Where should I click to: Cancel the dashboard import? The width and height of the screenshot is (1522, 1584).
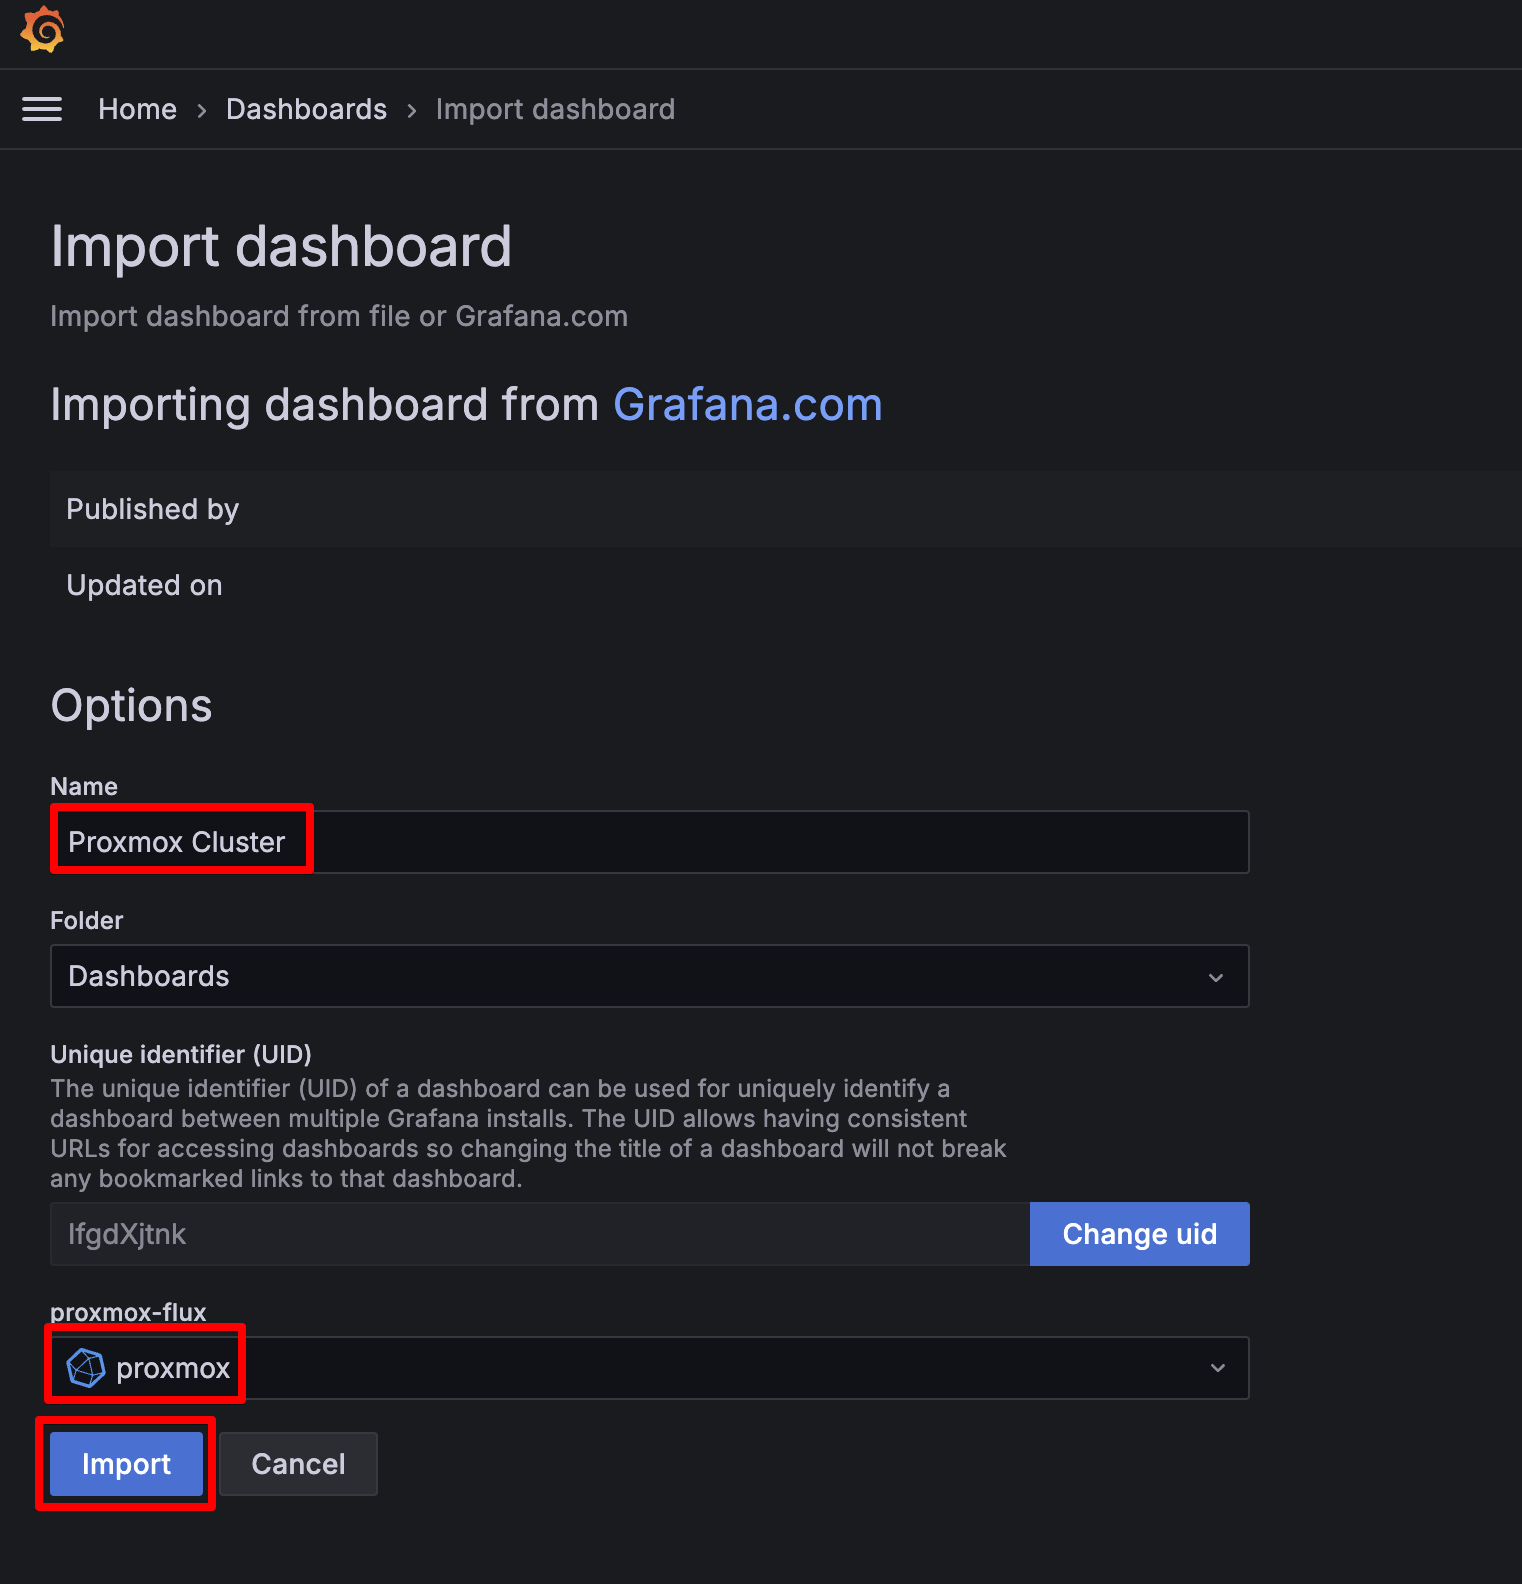pos(298,1464)
